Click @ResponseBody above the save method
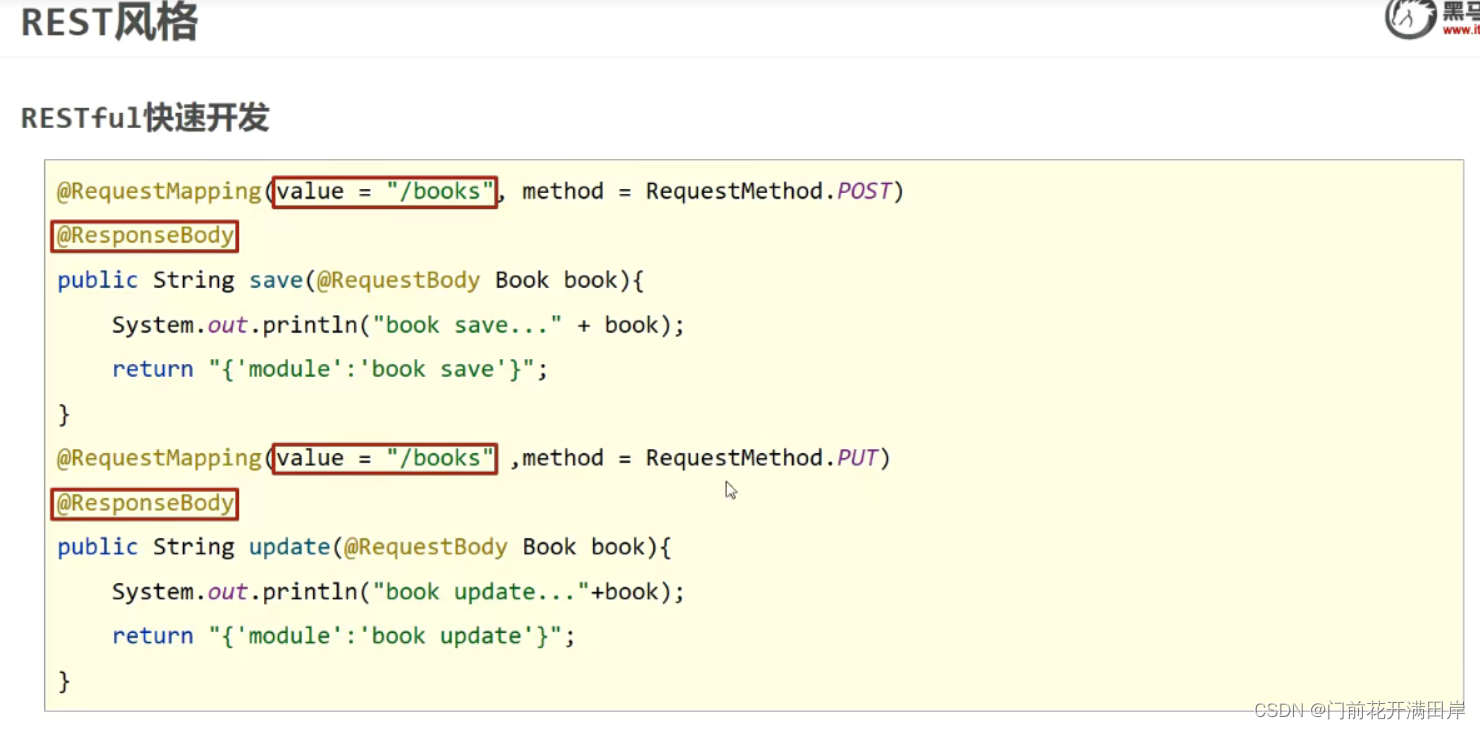The height and width of the screenshot is (729, 1480). tap(145, 236)
